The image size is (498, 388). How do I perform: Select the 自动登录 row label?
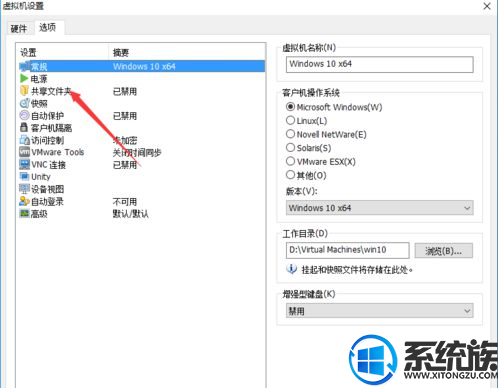pos(47,202)
